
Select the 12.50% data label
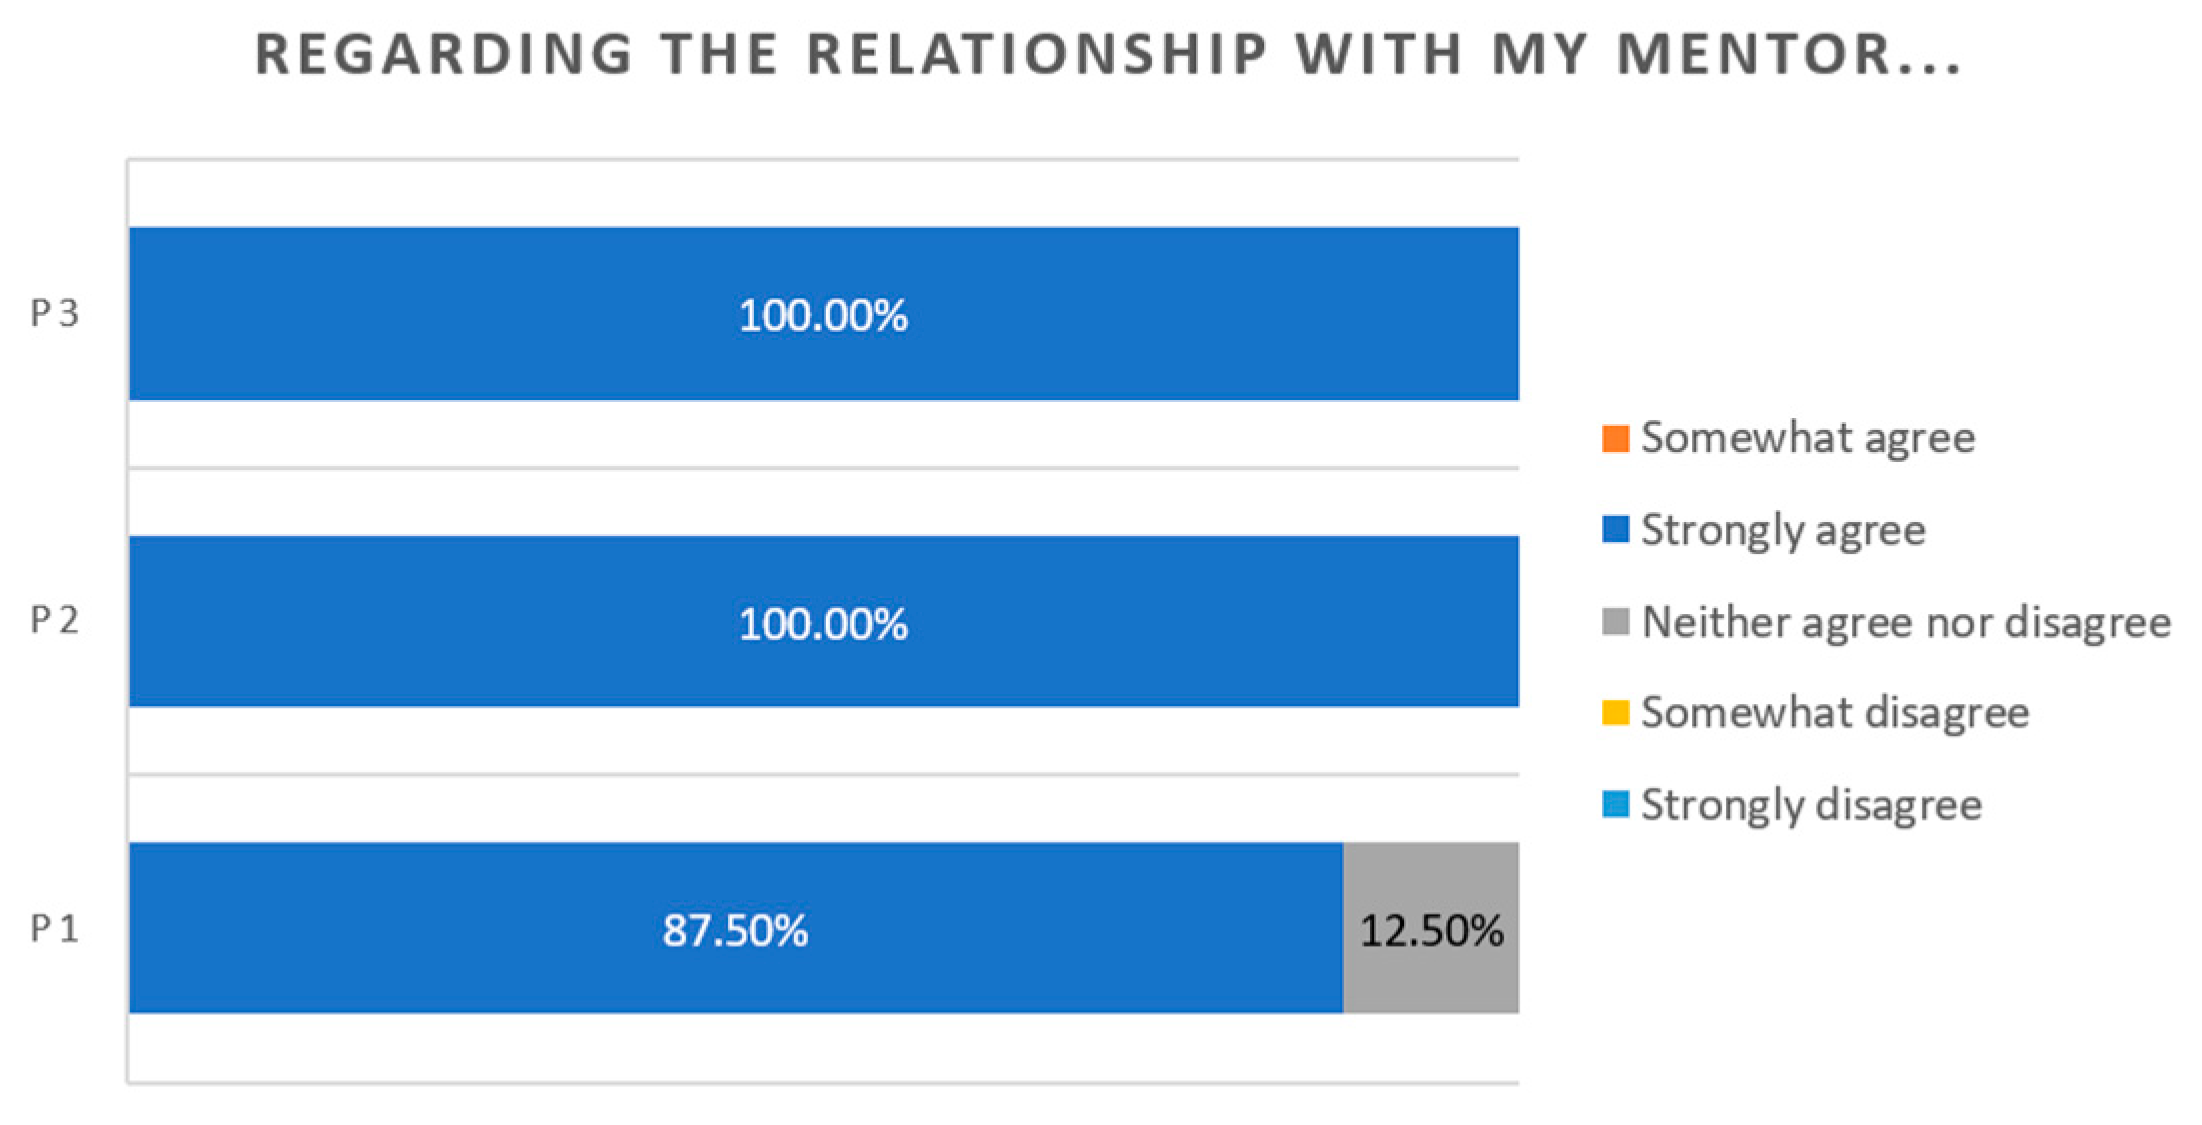pyautogui.click(x=1431, y=931)
